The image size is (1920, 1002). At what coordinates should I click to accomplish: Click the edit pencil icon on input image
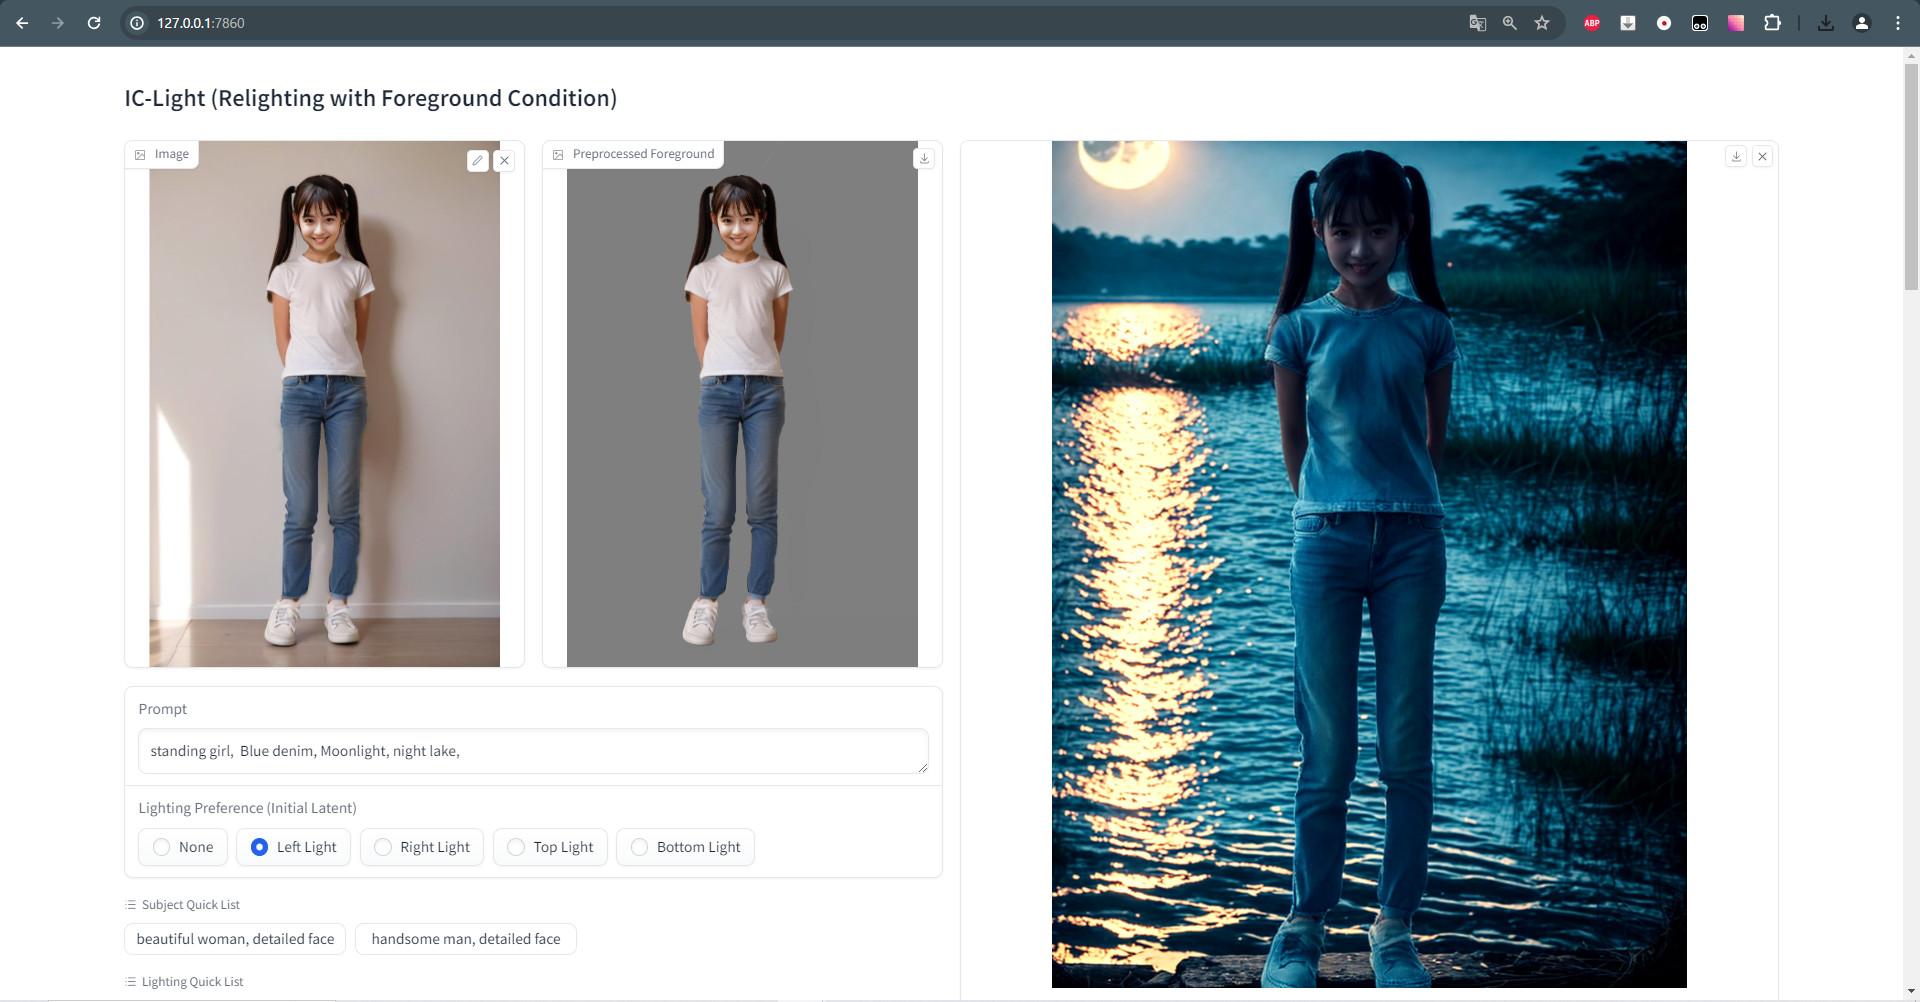pyautogui.click(x=478, y=160)
